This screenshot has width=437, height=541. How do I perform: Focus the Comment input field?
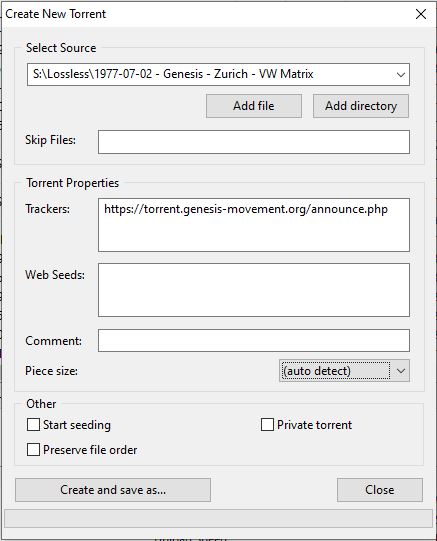coord(254,341)
